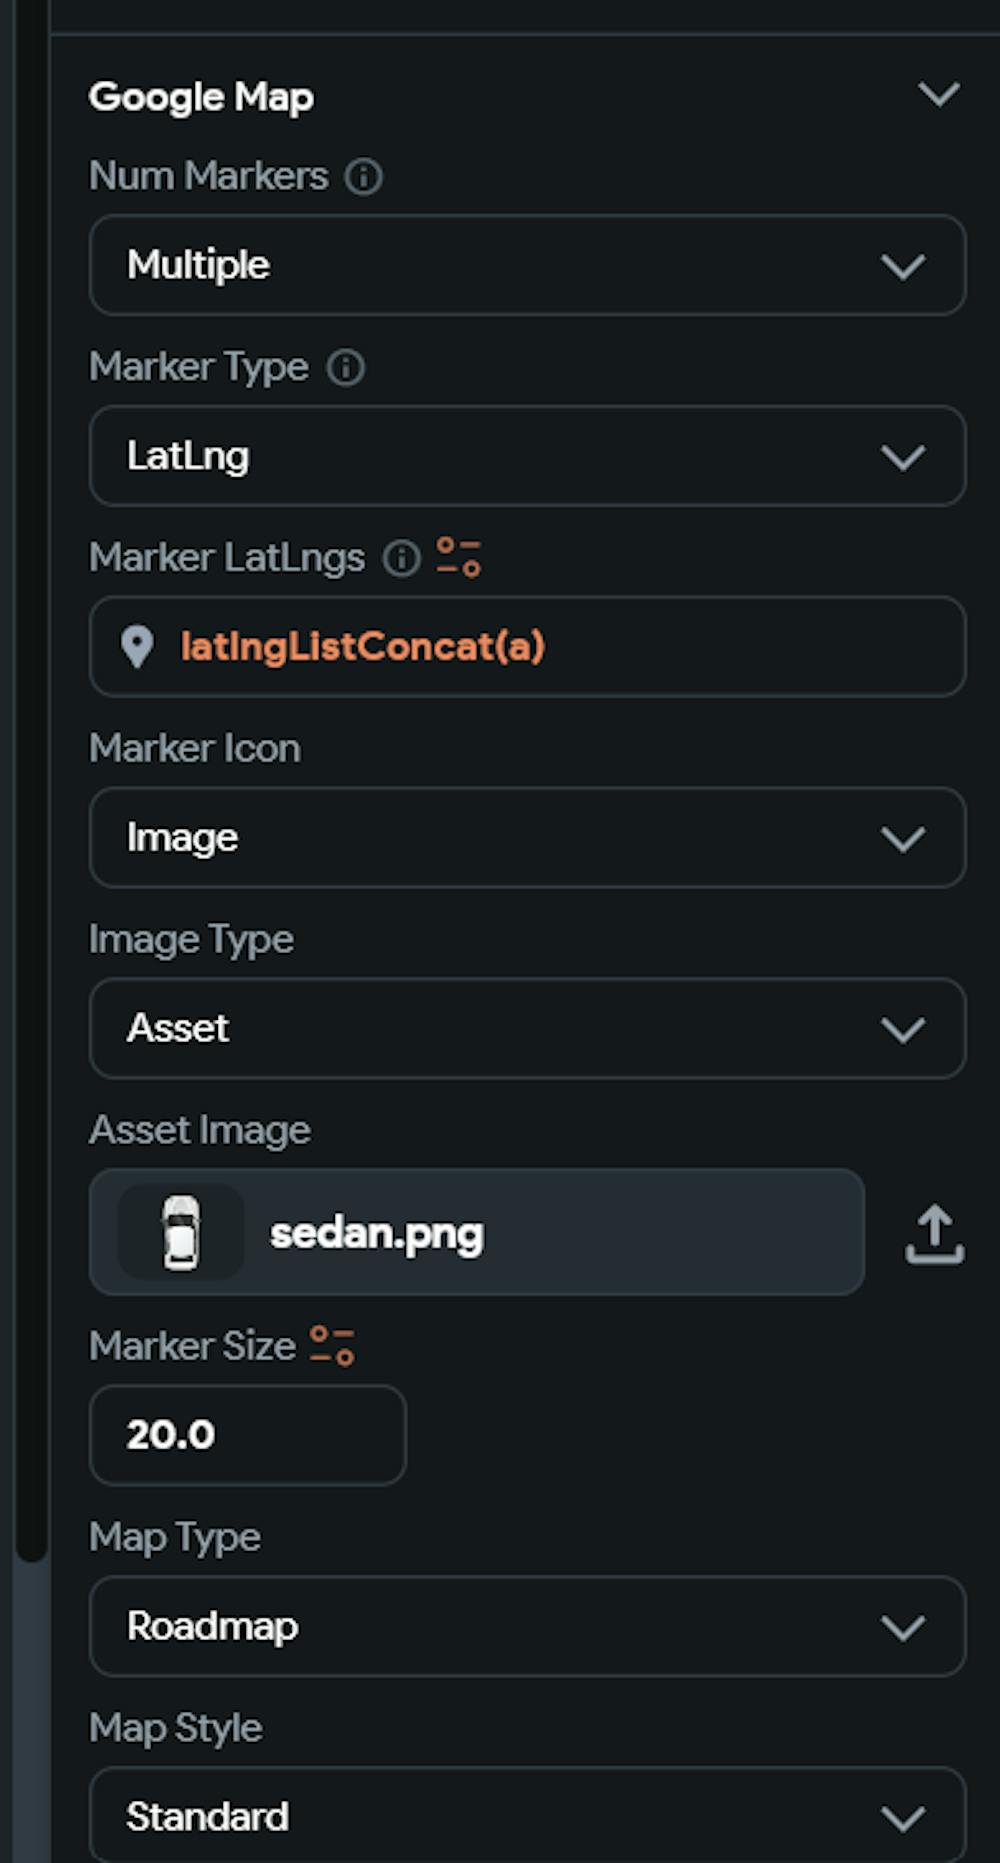Open variable binding for Marker Size

(x=332, y=1345)
